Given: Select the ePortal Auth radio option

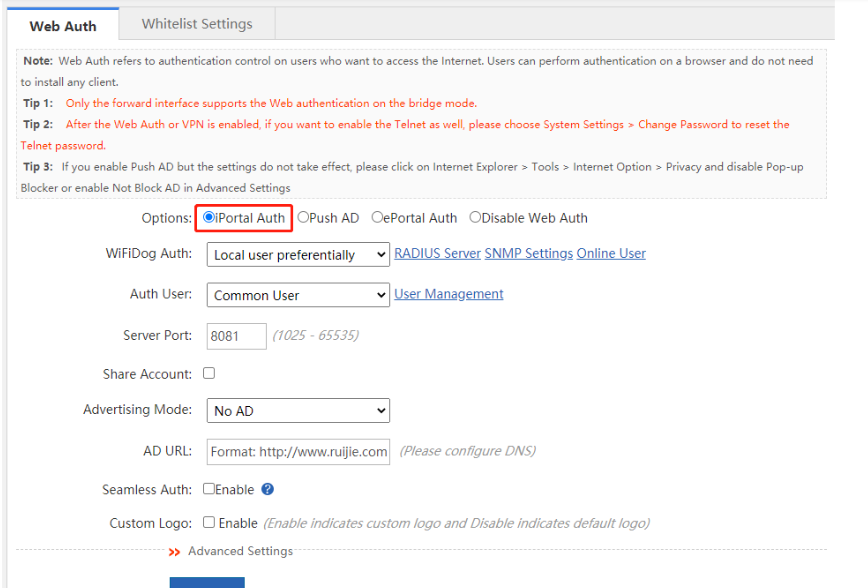Looking at the screenshot, I should (x=377, y=217).
